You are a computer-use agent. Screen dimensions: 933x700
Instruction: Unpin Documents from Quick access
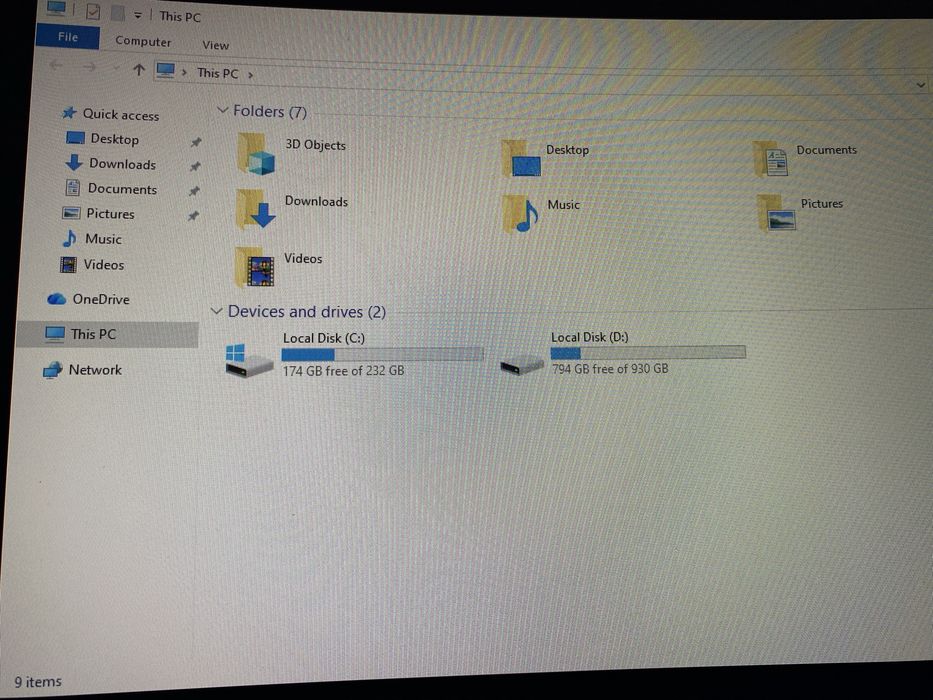194,191
